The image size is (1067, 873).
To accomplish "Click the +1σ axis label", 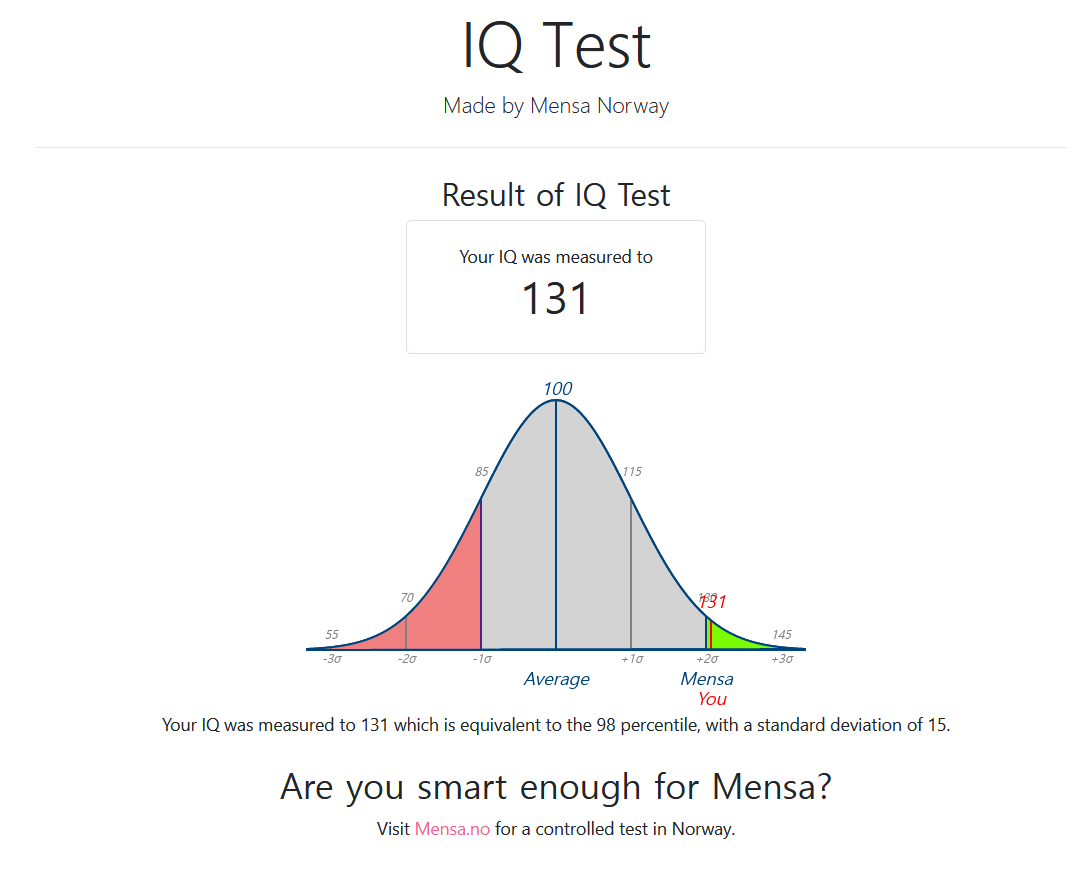I will point(631,659).
